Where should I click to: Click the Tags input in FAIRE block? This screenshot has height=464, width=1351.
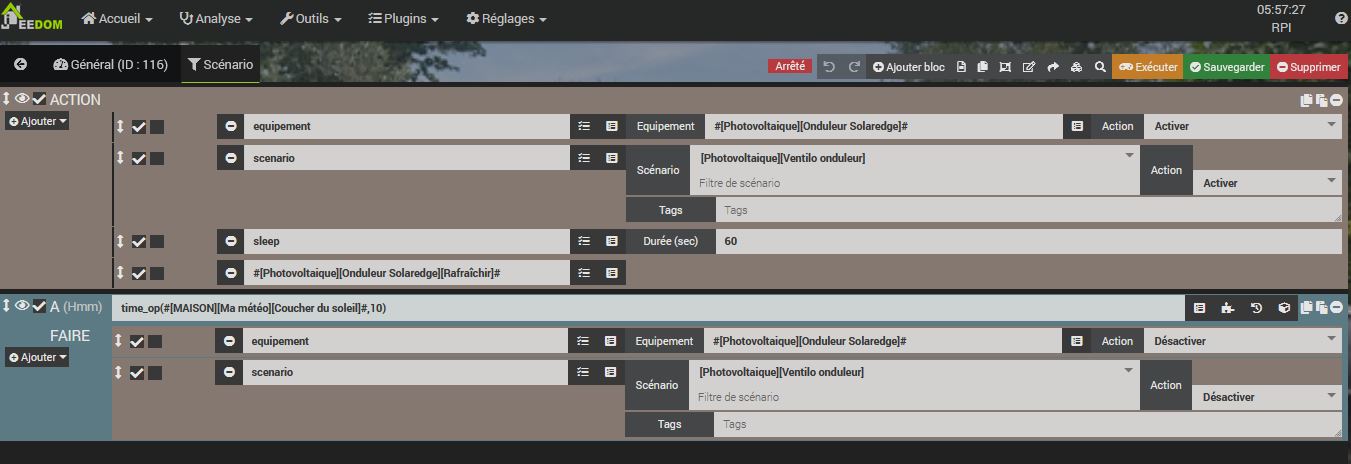pyautogui.click(x=1027, y=424)
